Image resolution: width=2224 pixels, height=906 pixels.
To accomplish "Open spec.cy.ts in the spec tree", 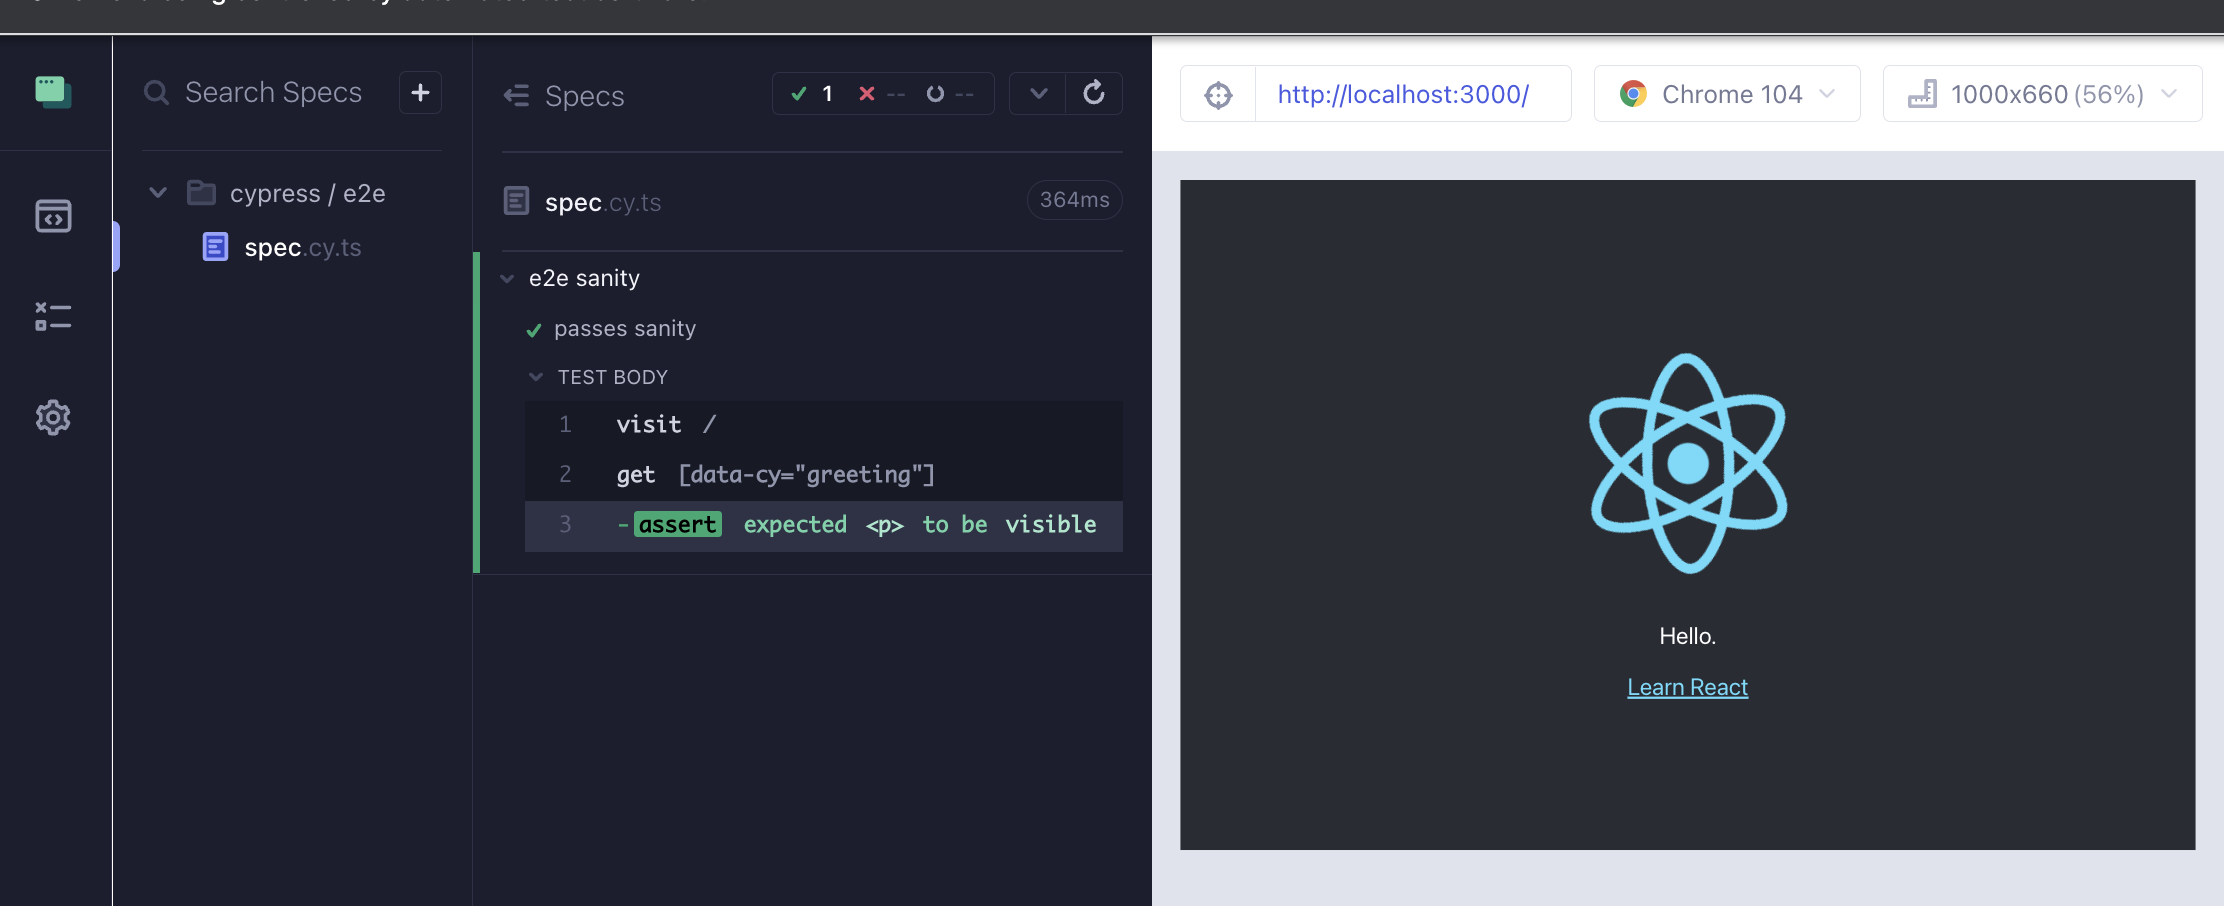I will [302, 247].
